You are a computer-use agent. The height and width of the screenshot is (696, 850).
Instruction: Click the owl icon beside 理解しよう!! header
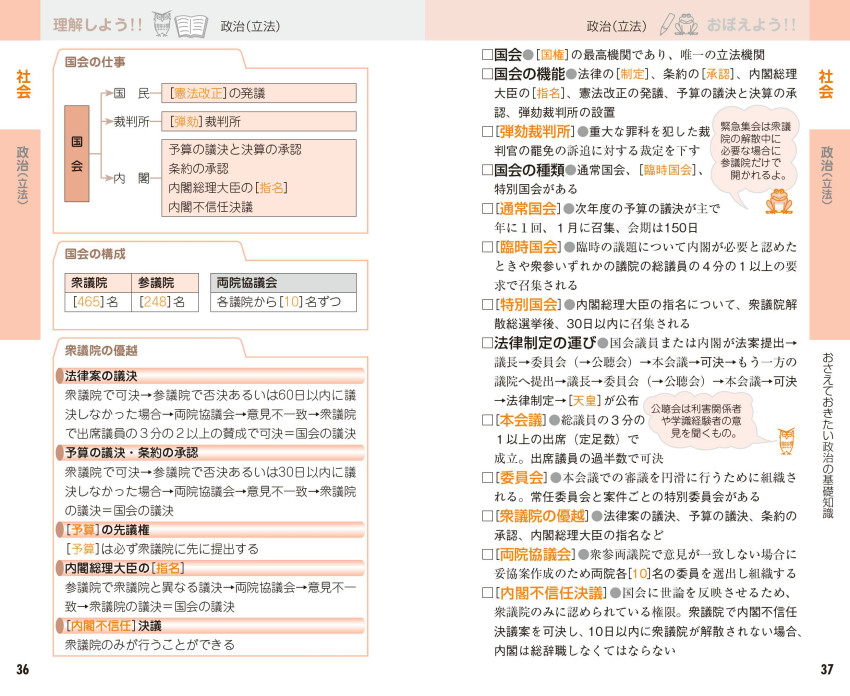point(162,24)
